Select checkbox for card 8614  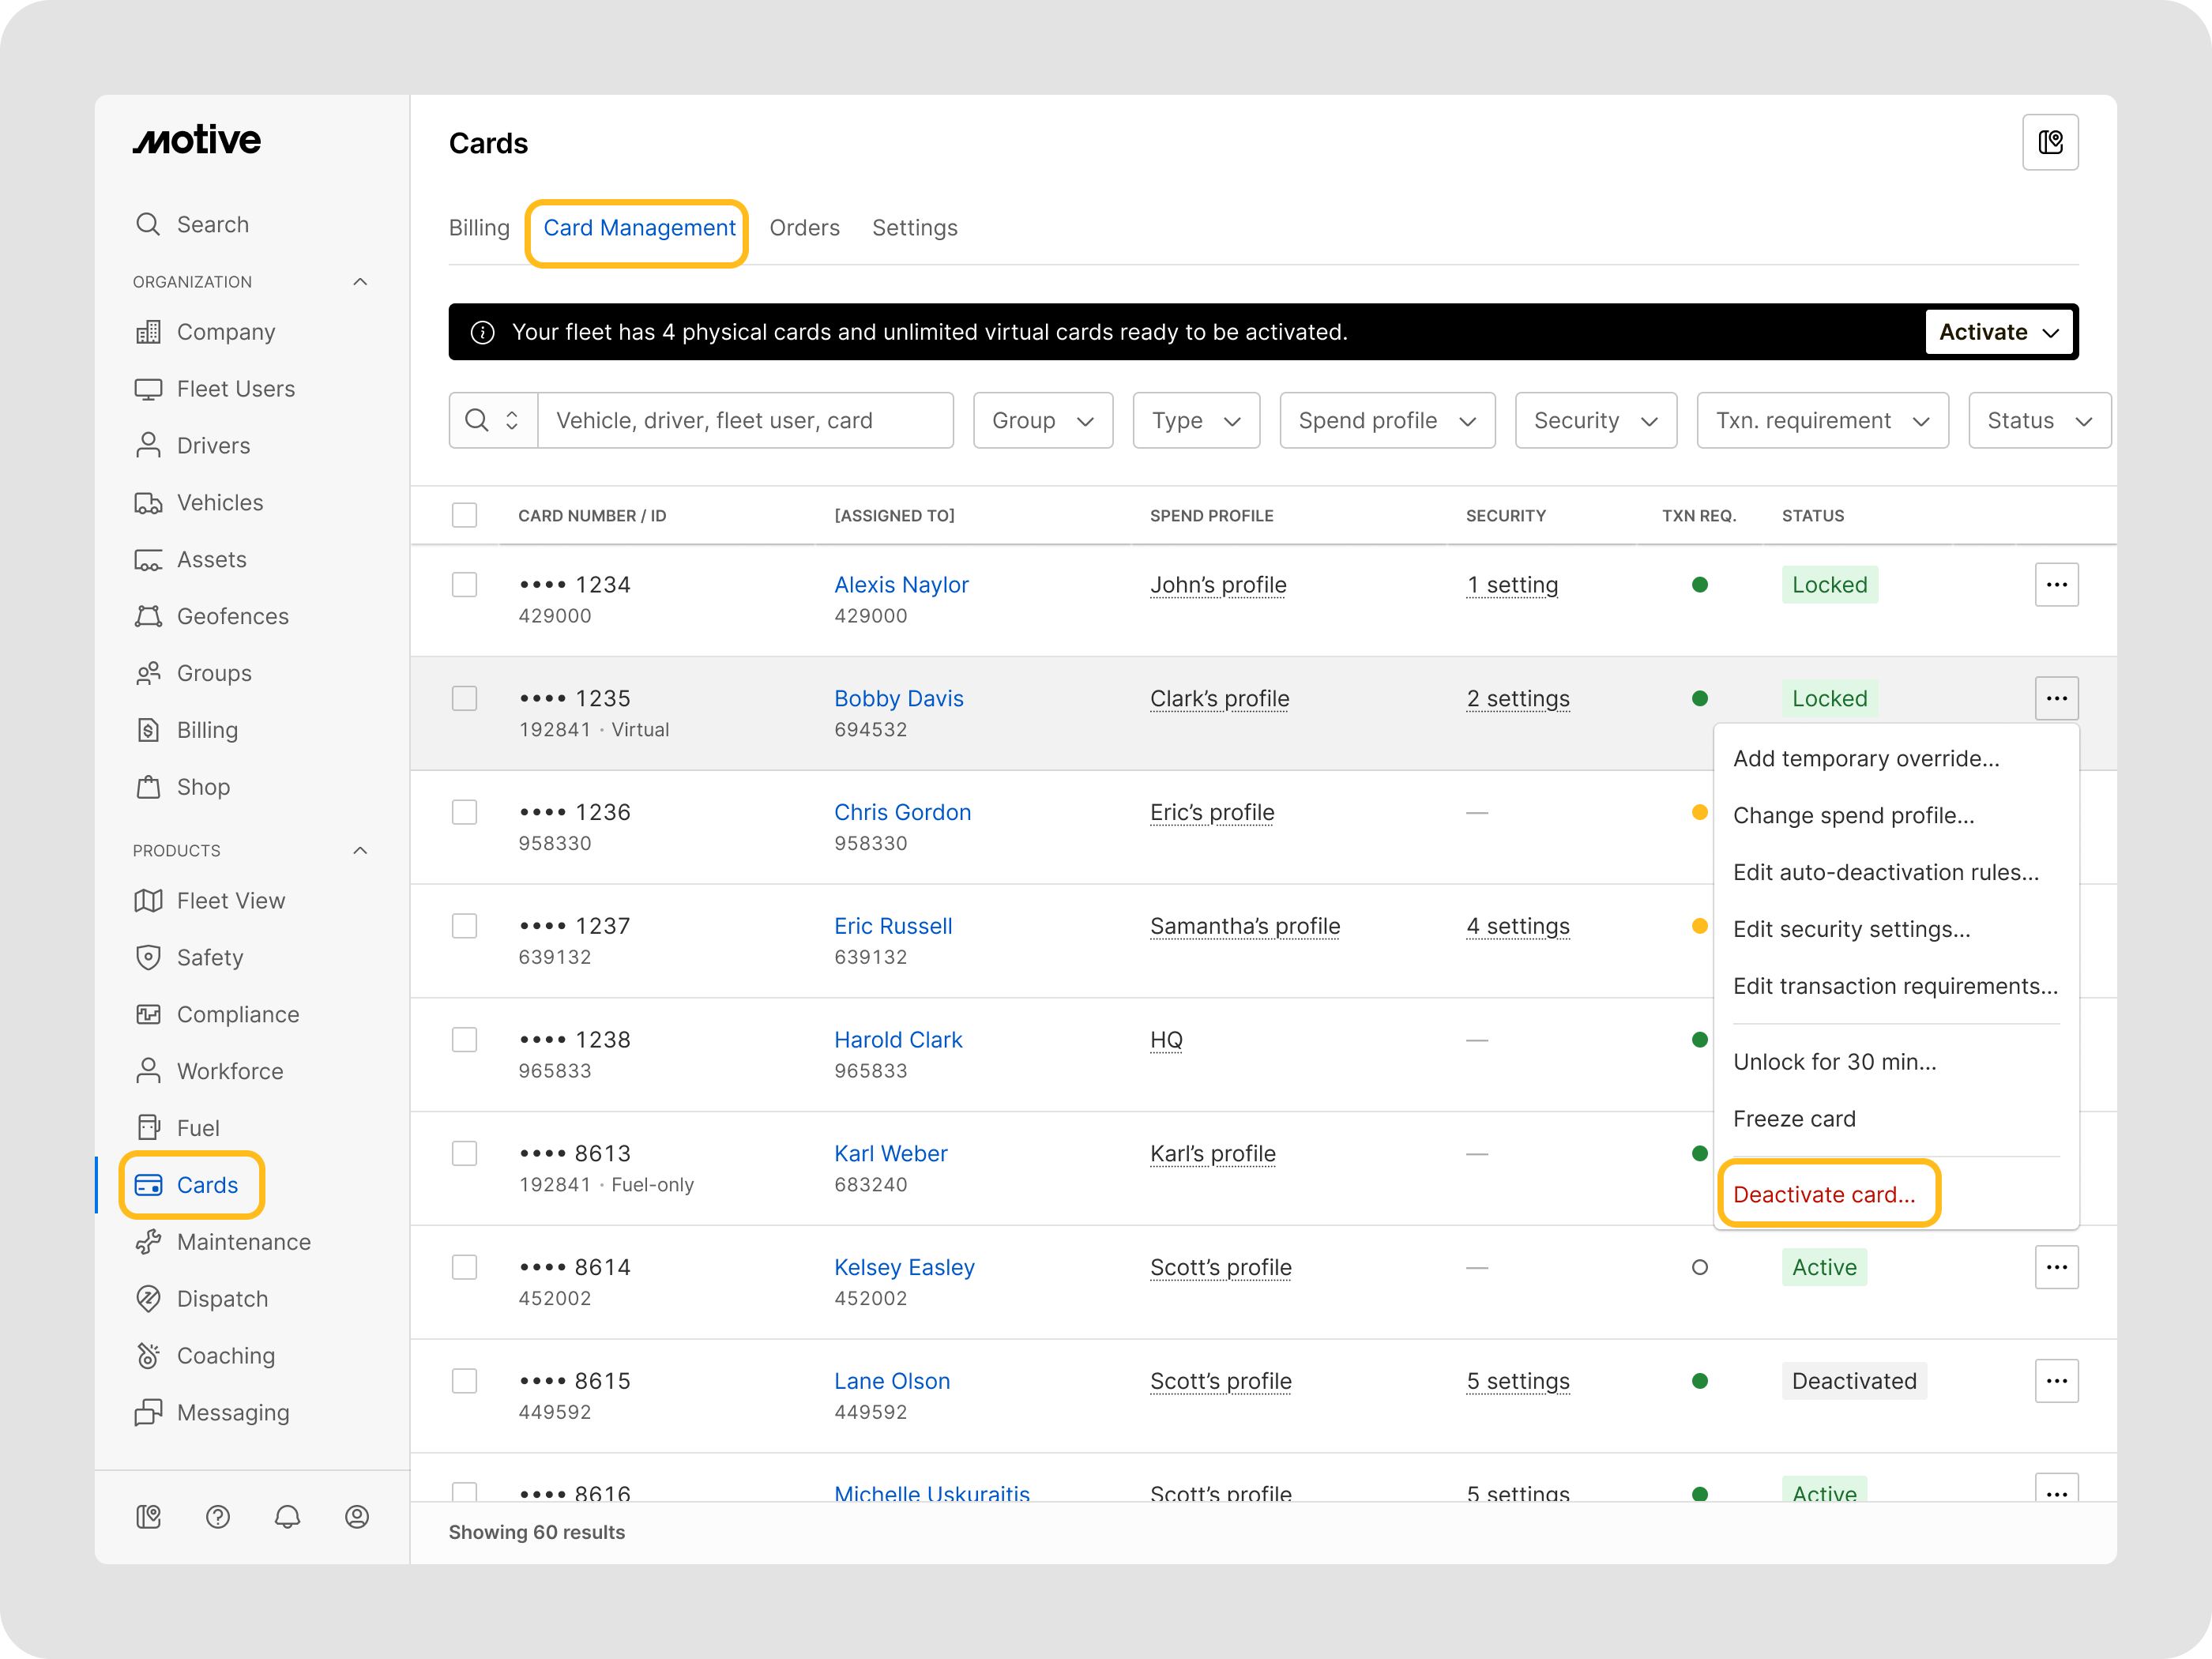[x=464, y=1267]
